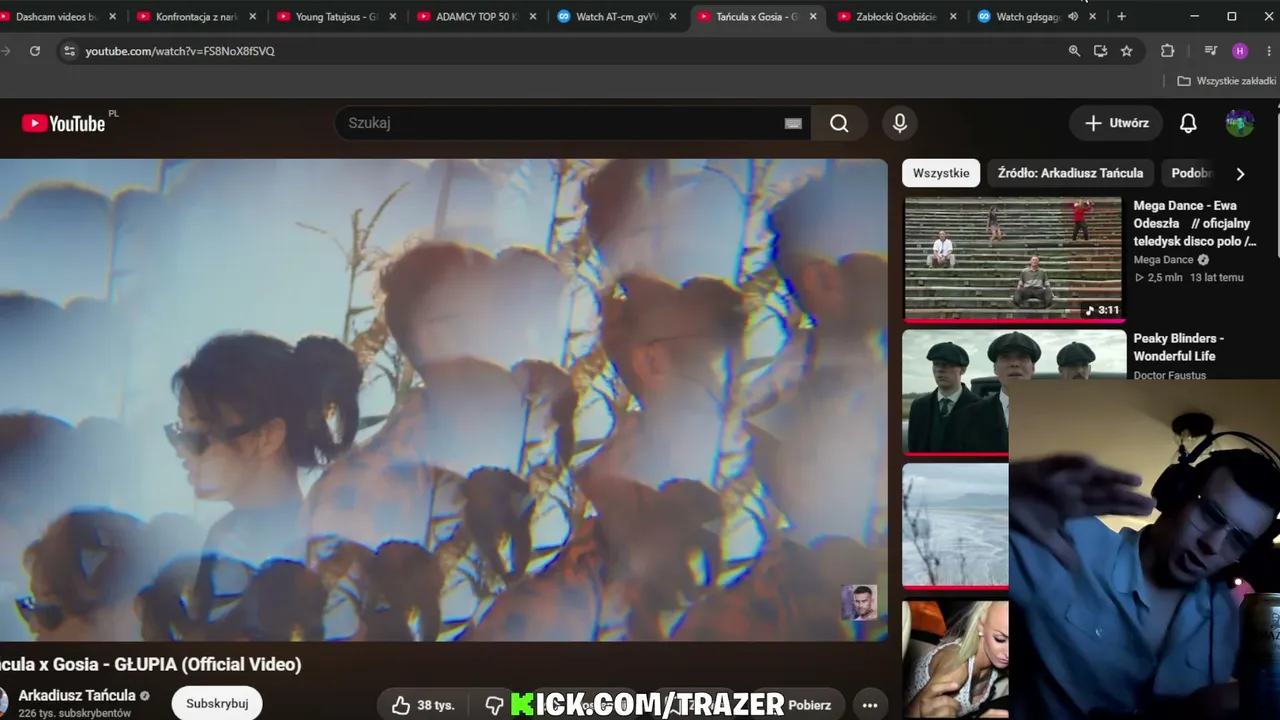Select the Źródło: Arkadiusz Tańcula chip

tap(1070, 173)
